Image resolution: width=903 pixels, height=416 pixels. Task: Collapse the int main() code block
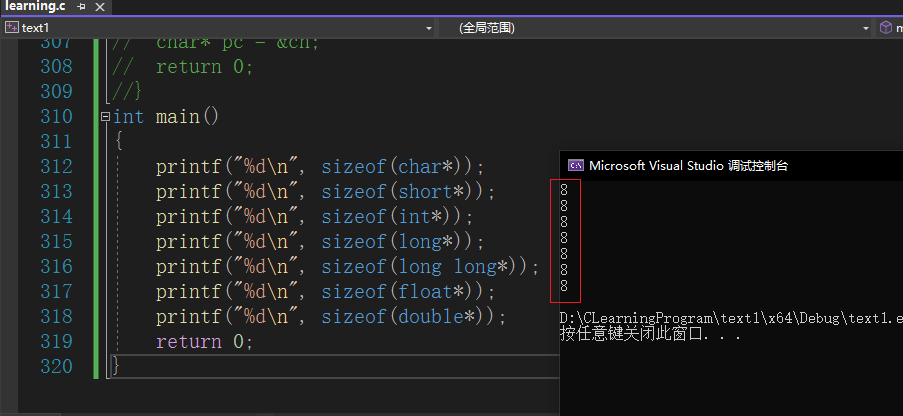105,116
